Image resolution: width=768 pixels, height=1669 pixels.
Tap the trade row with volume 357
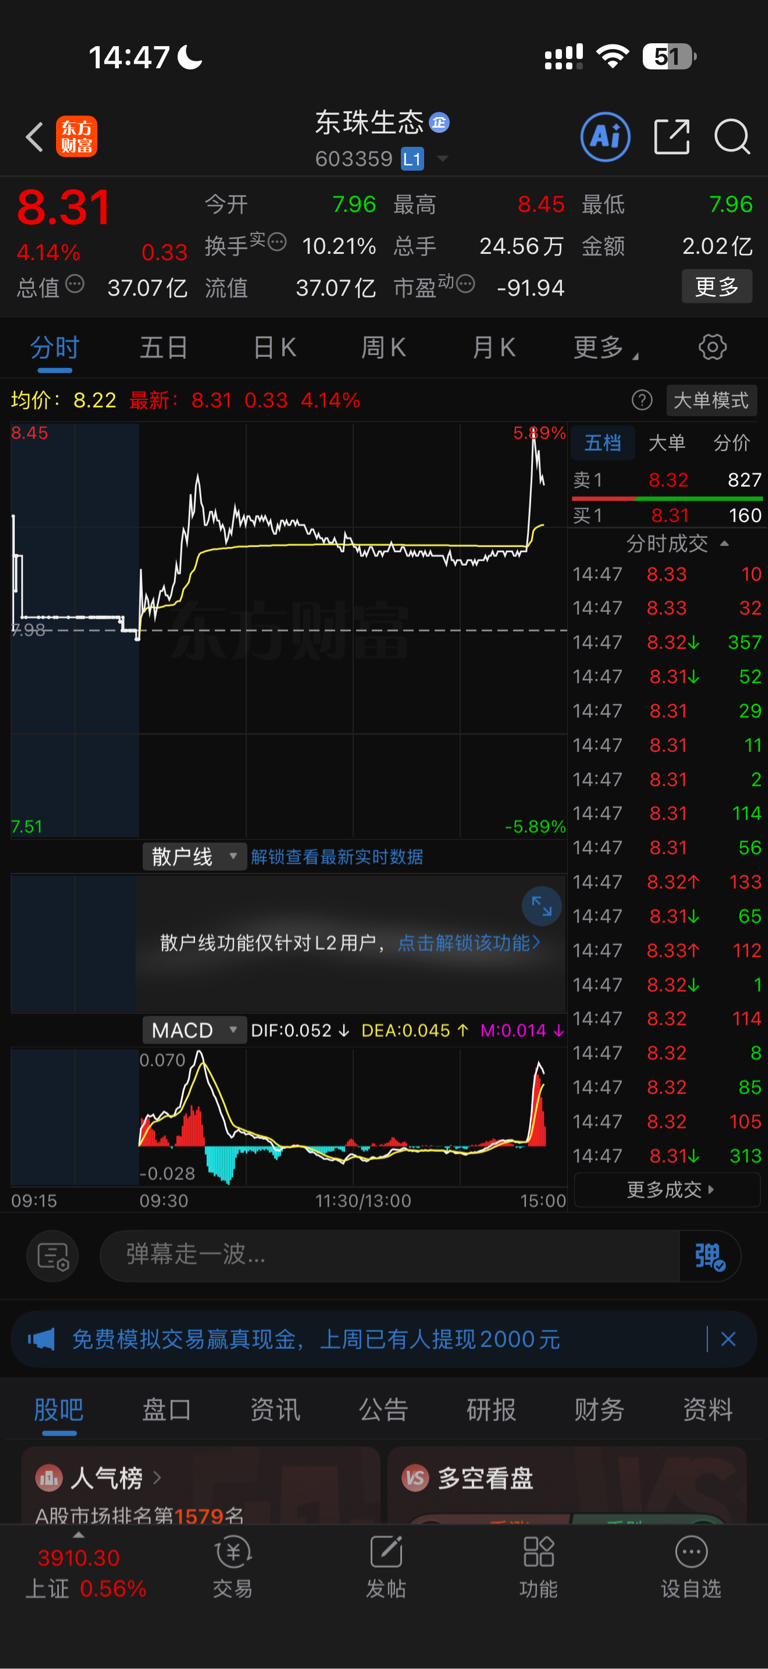pos(667,642)
